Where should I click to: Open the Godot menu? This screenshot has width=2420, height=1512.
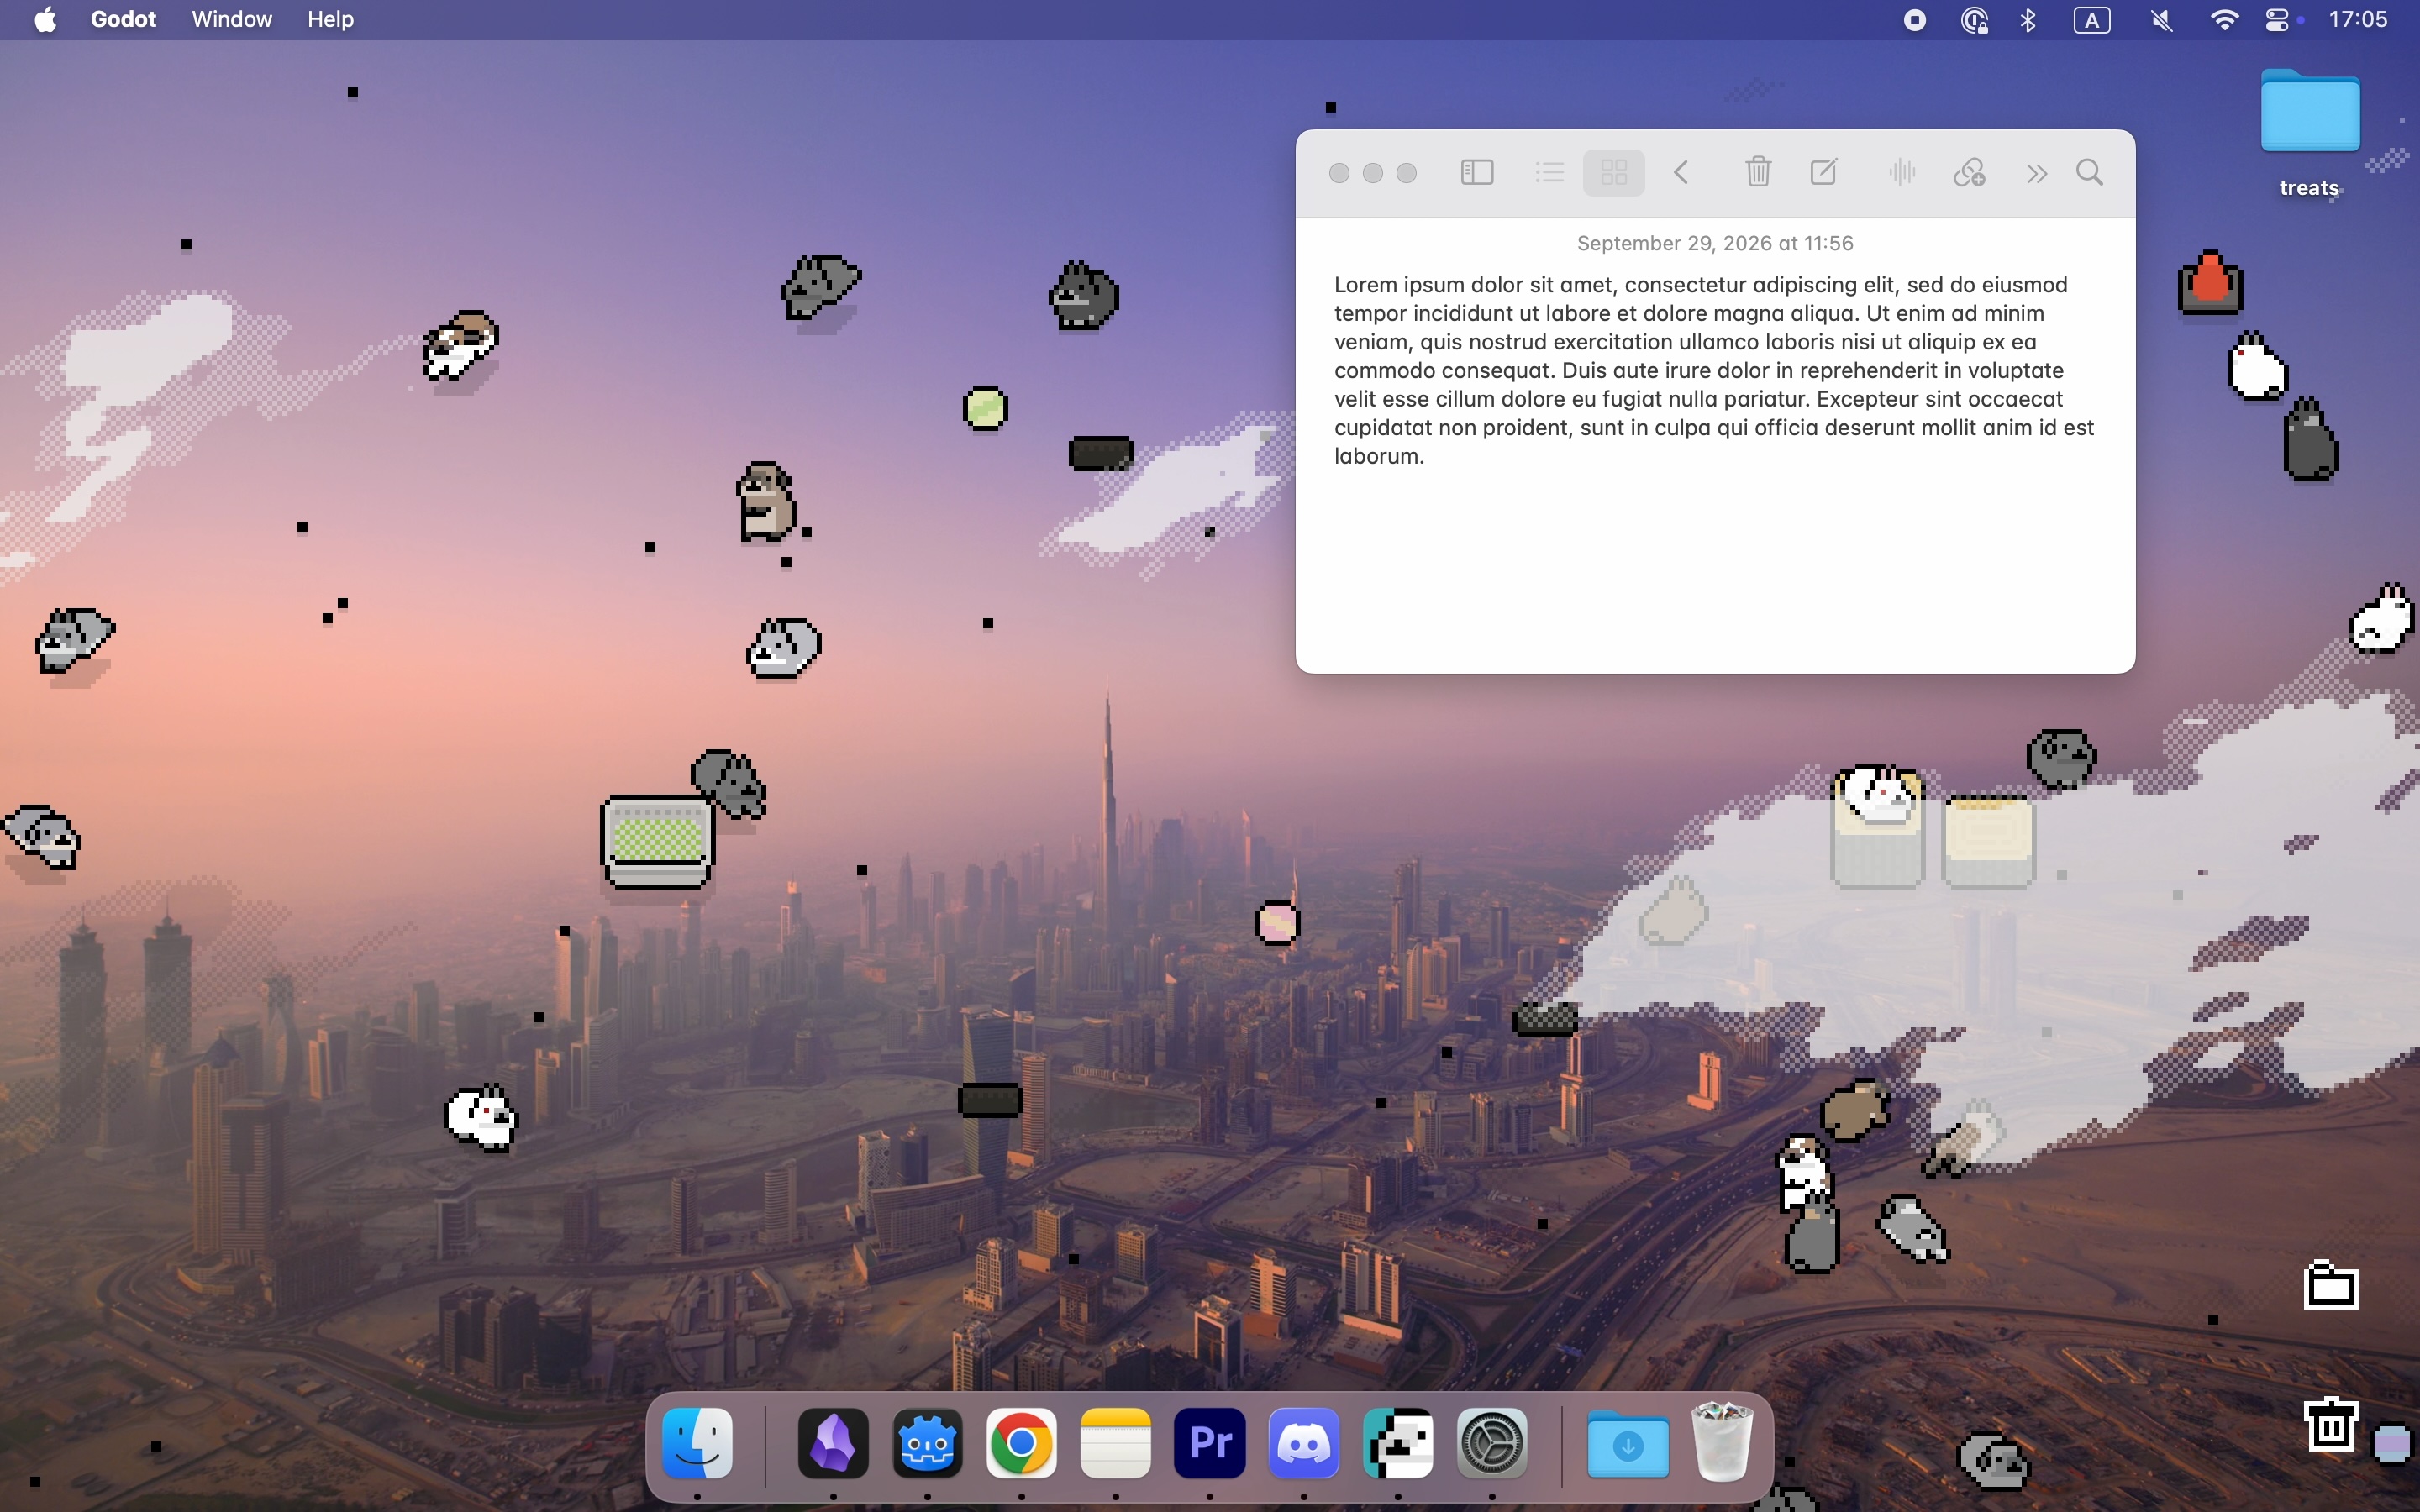[x=123, y=20]
